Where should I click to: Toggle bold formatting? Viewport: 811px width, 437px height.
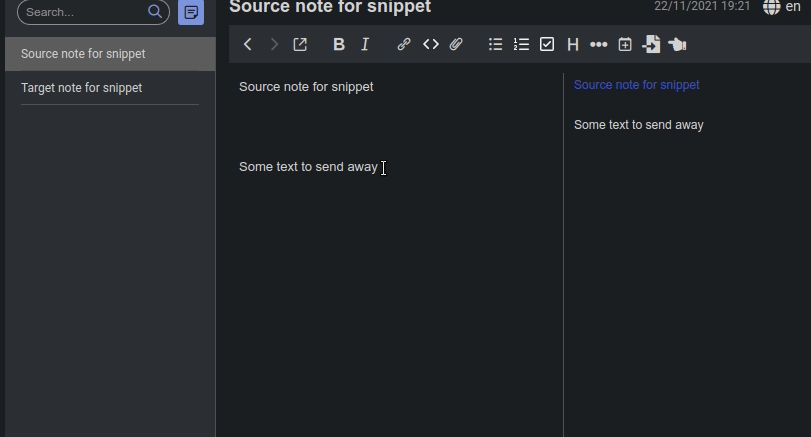339,44
